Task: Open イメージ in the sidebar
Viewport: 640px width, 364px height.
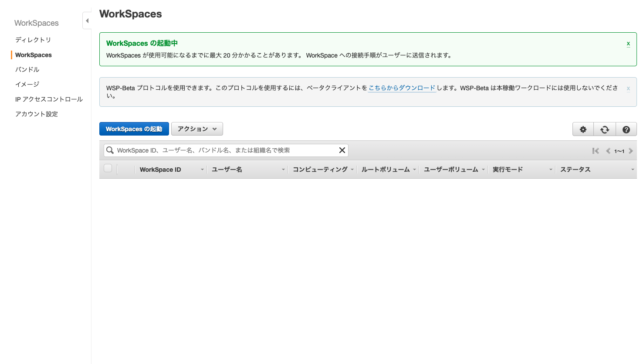Action: pos(27,84)
